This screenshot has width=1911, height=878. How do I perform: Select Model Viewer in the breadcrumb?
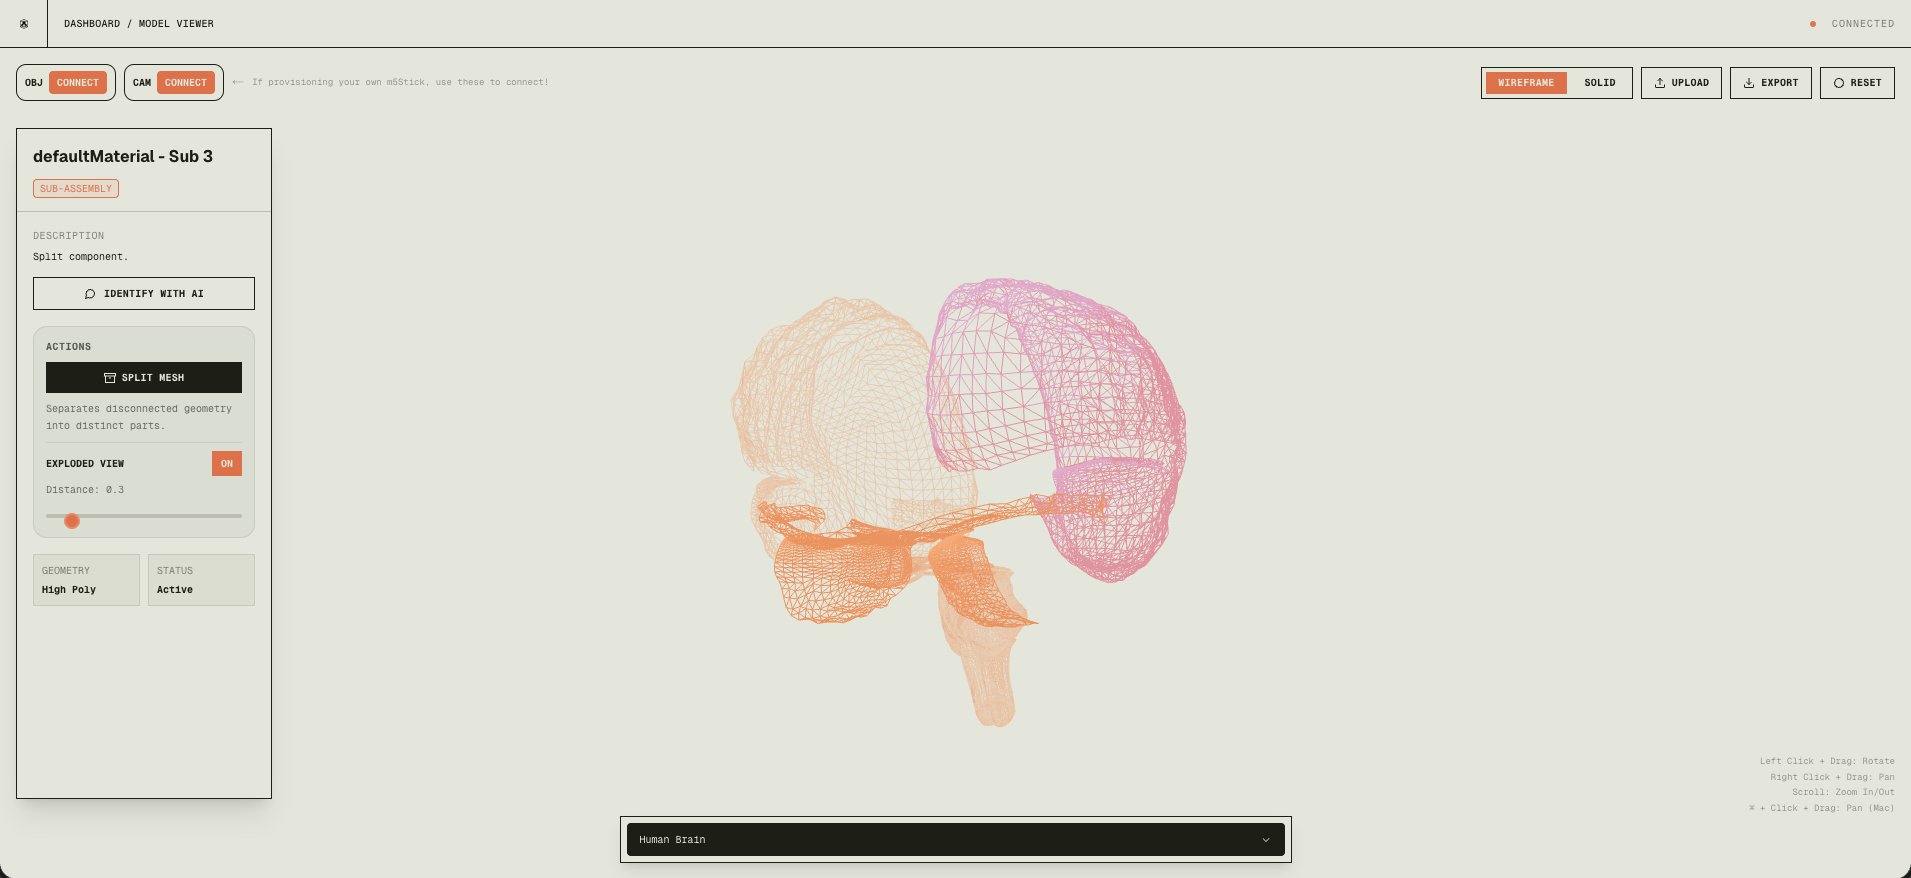click(176, 24)
